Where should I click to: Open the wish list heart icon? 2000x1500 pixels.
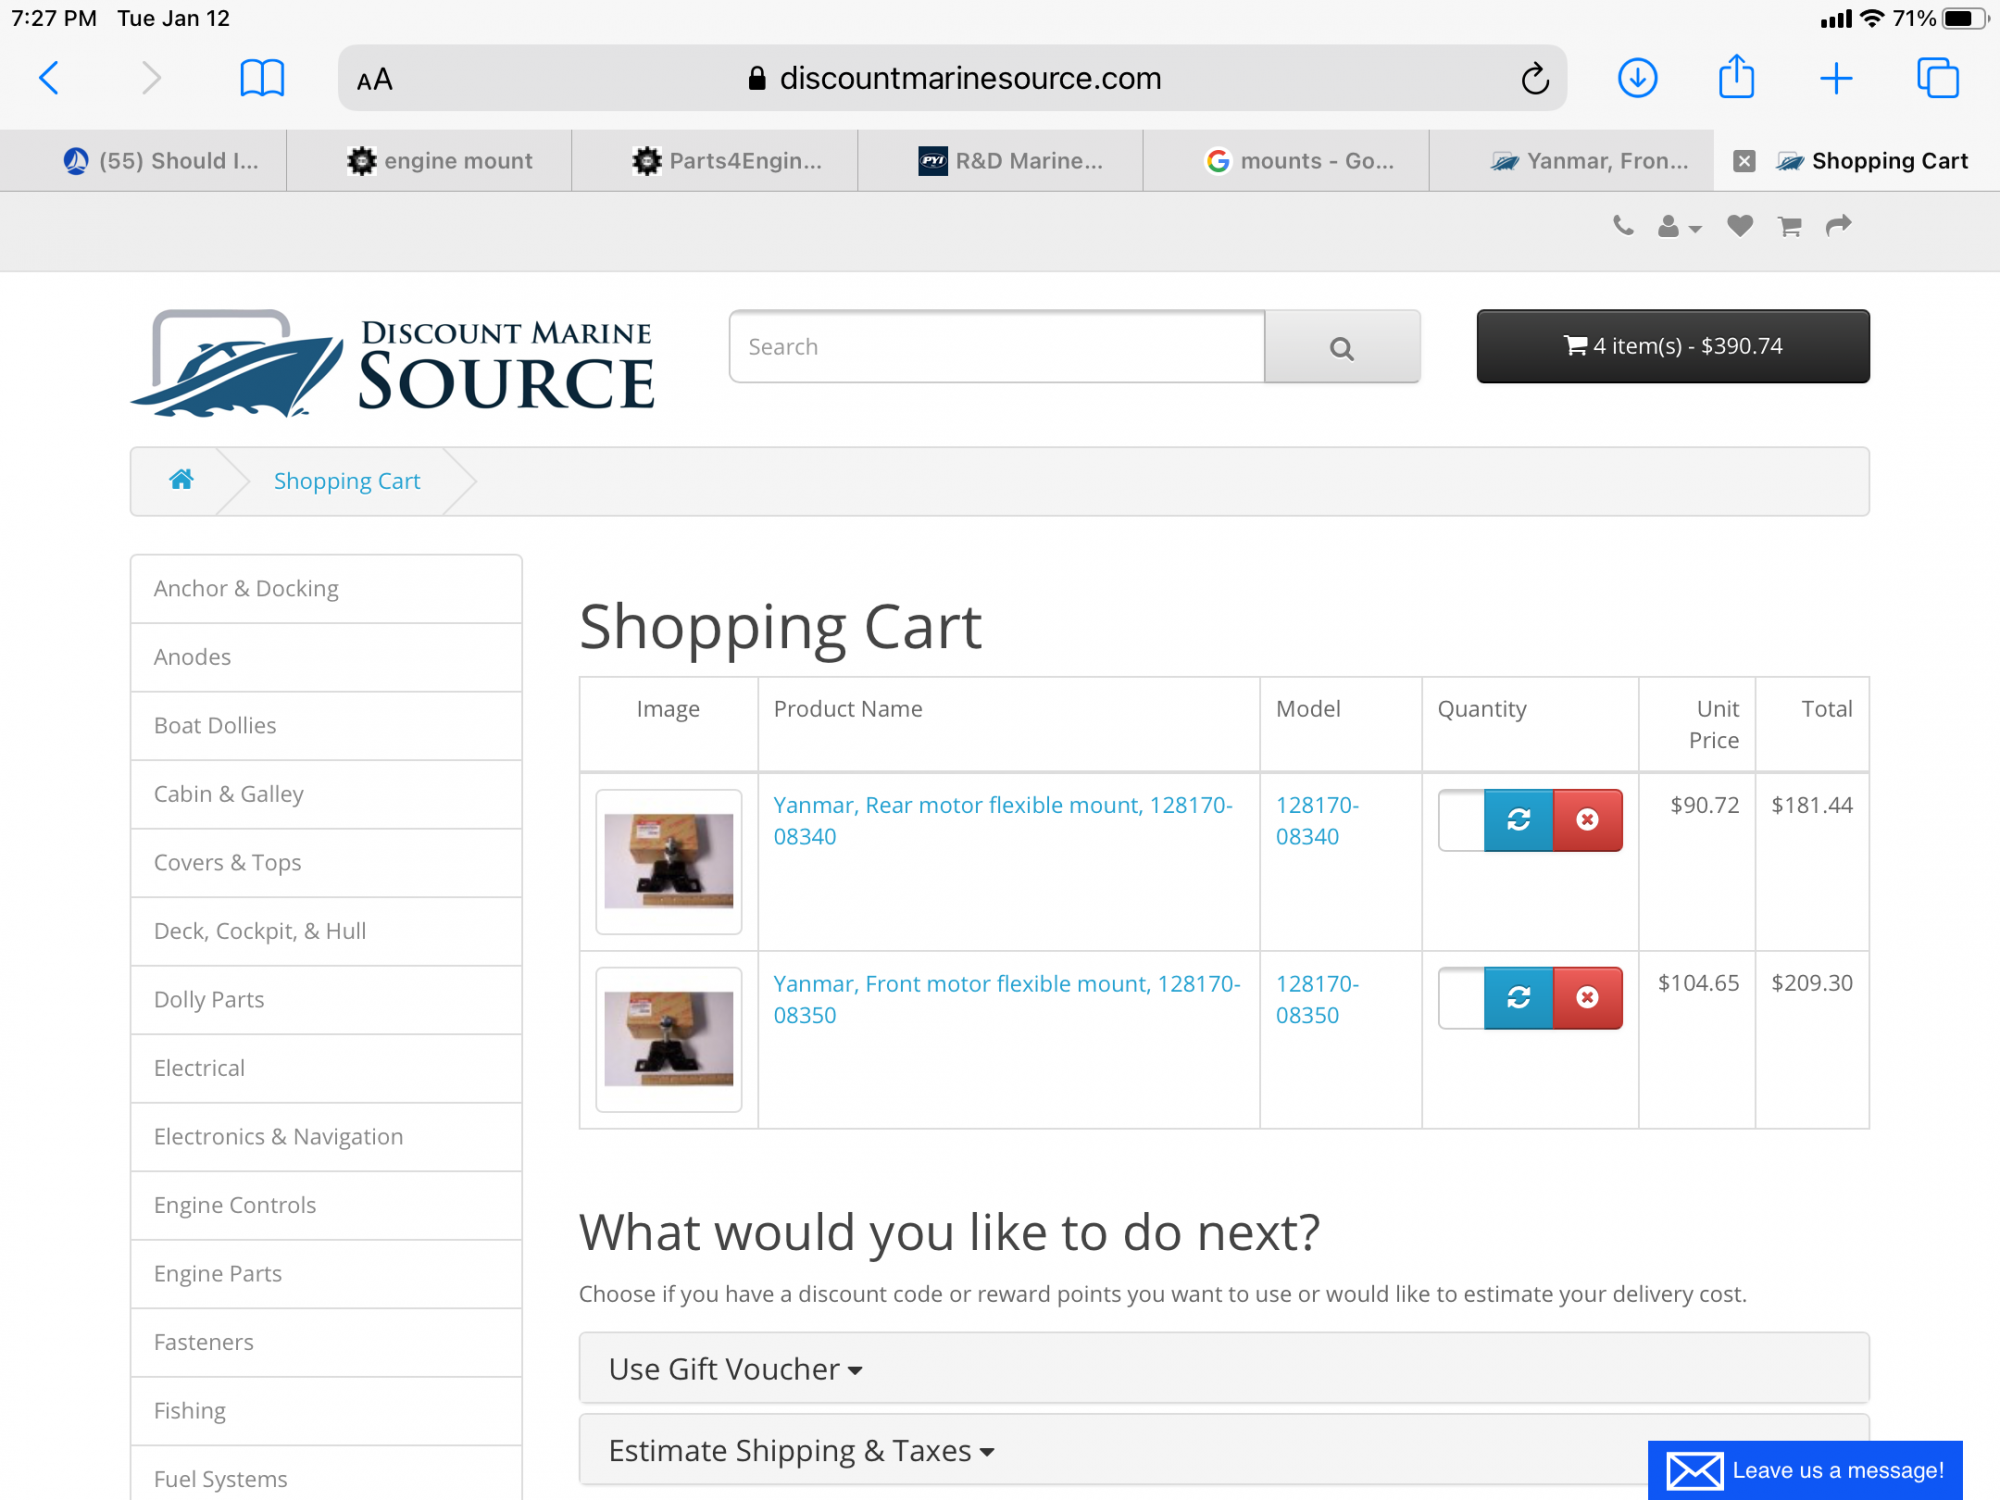point(1740,226)
